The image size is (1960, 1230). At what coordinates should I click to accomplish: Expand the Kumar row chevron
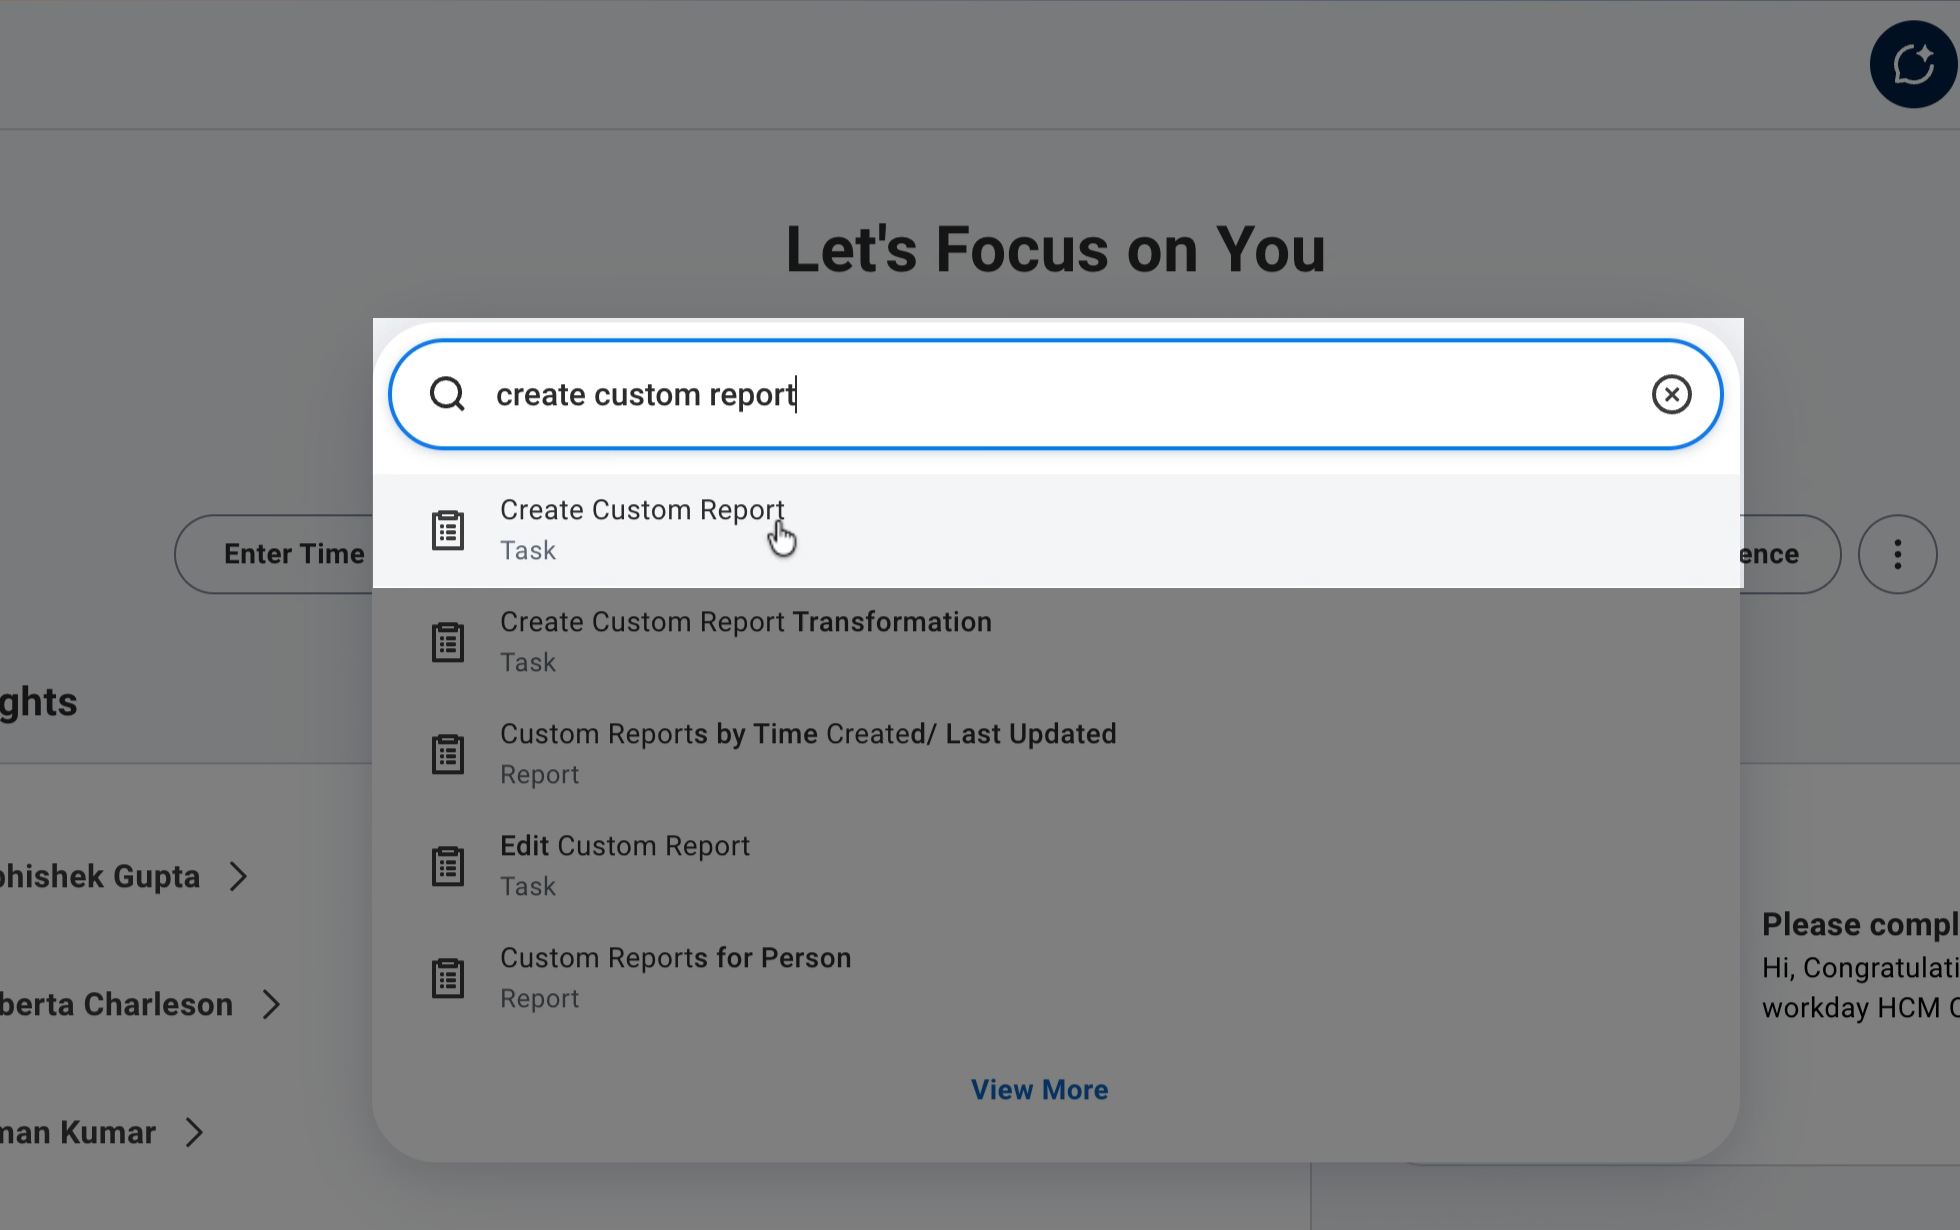[x=194, y=1132]
